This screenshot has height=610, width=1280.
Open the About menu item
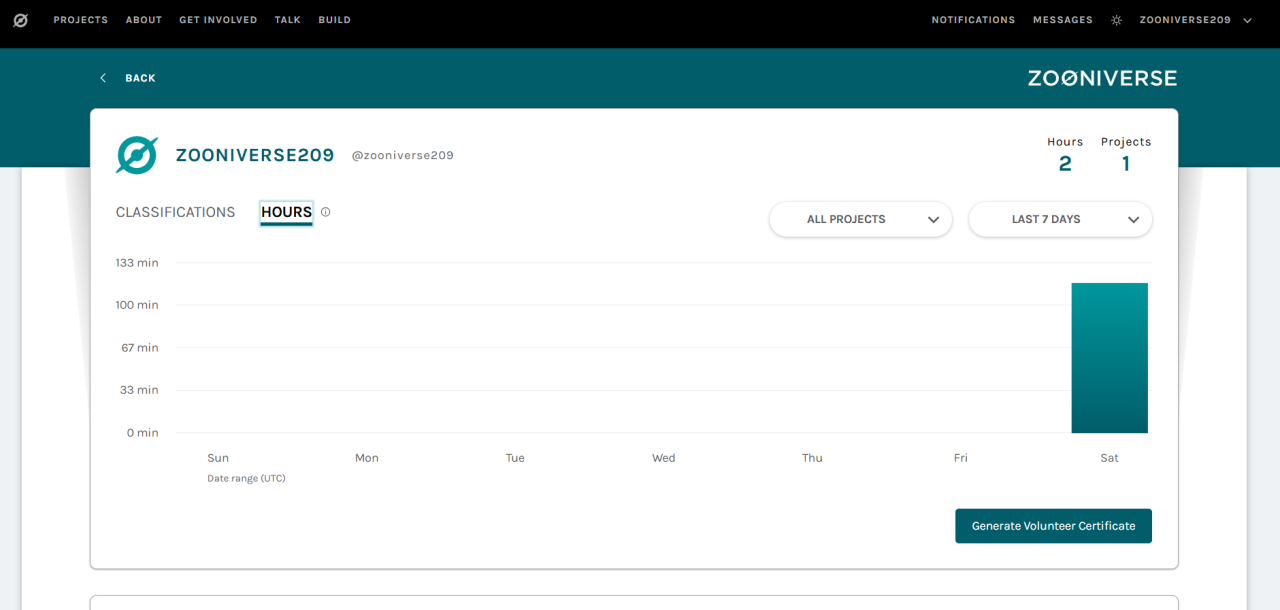pyautogui.click(x=144, y=20)
